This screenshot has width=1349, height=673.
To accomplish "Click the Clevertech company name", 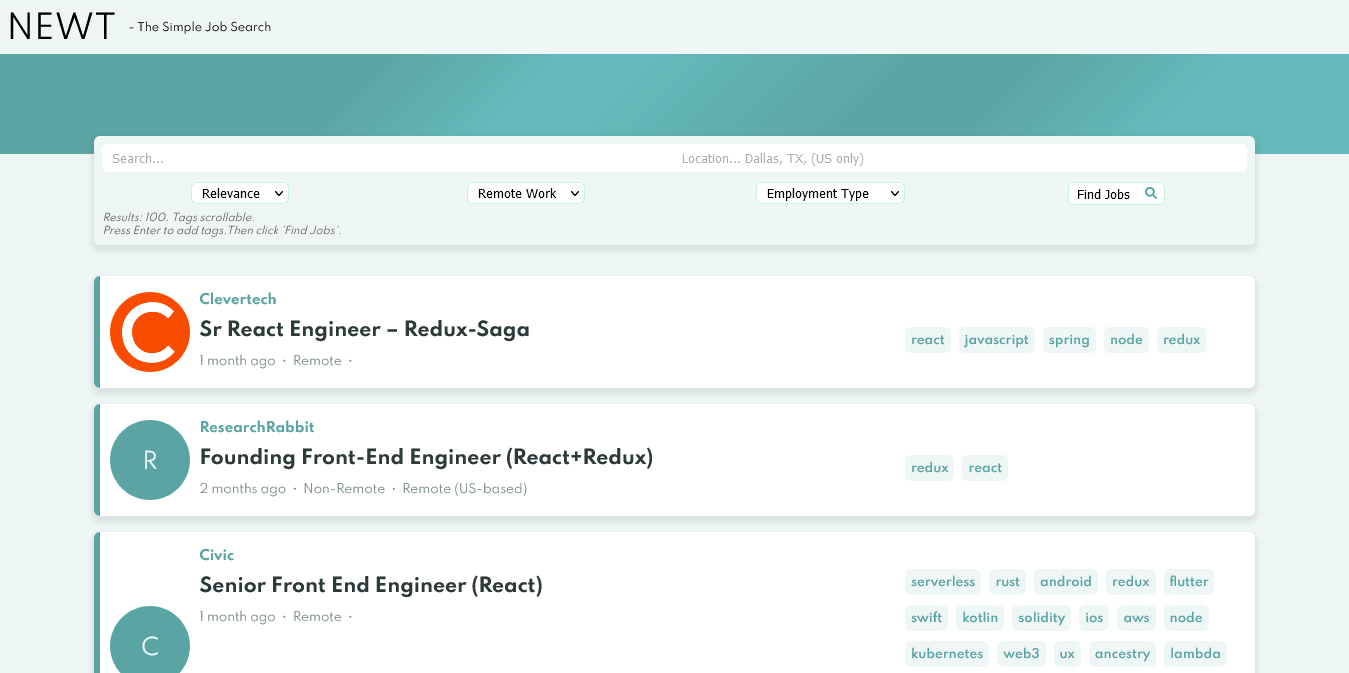I will click(238, 299).
